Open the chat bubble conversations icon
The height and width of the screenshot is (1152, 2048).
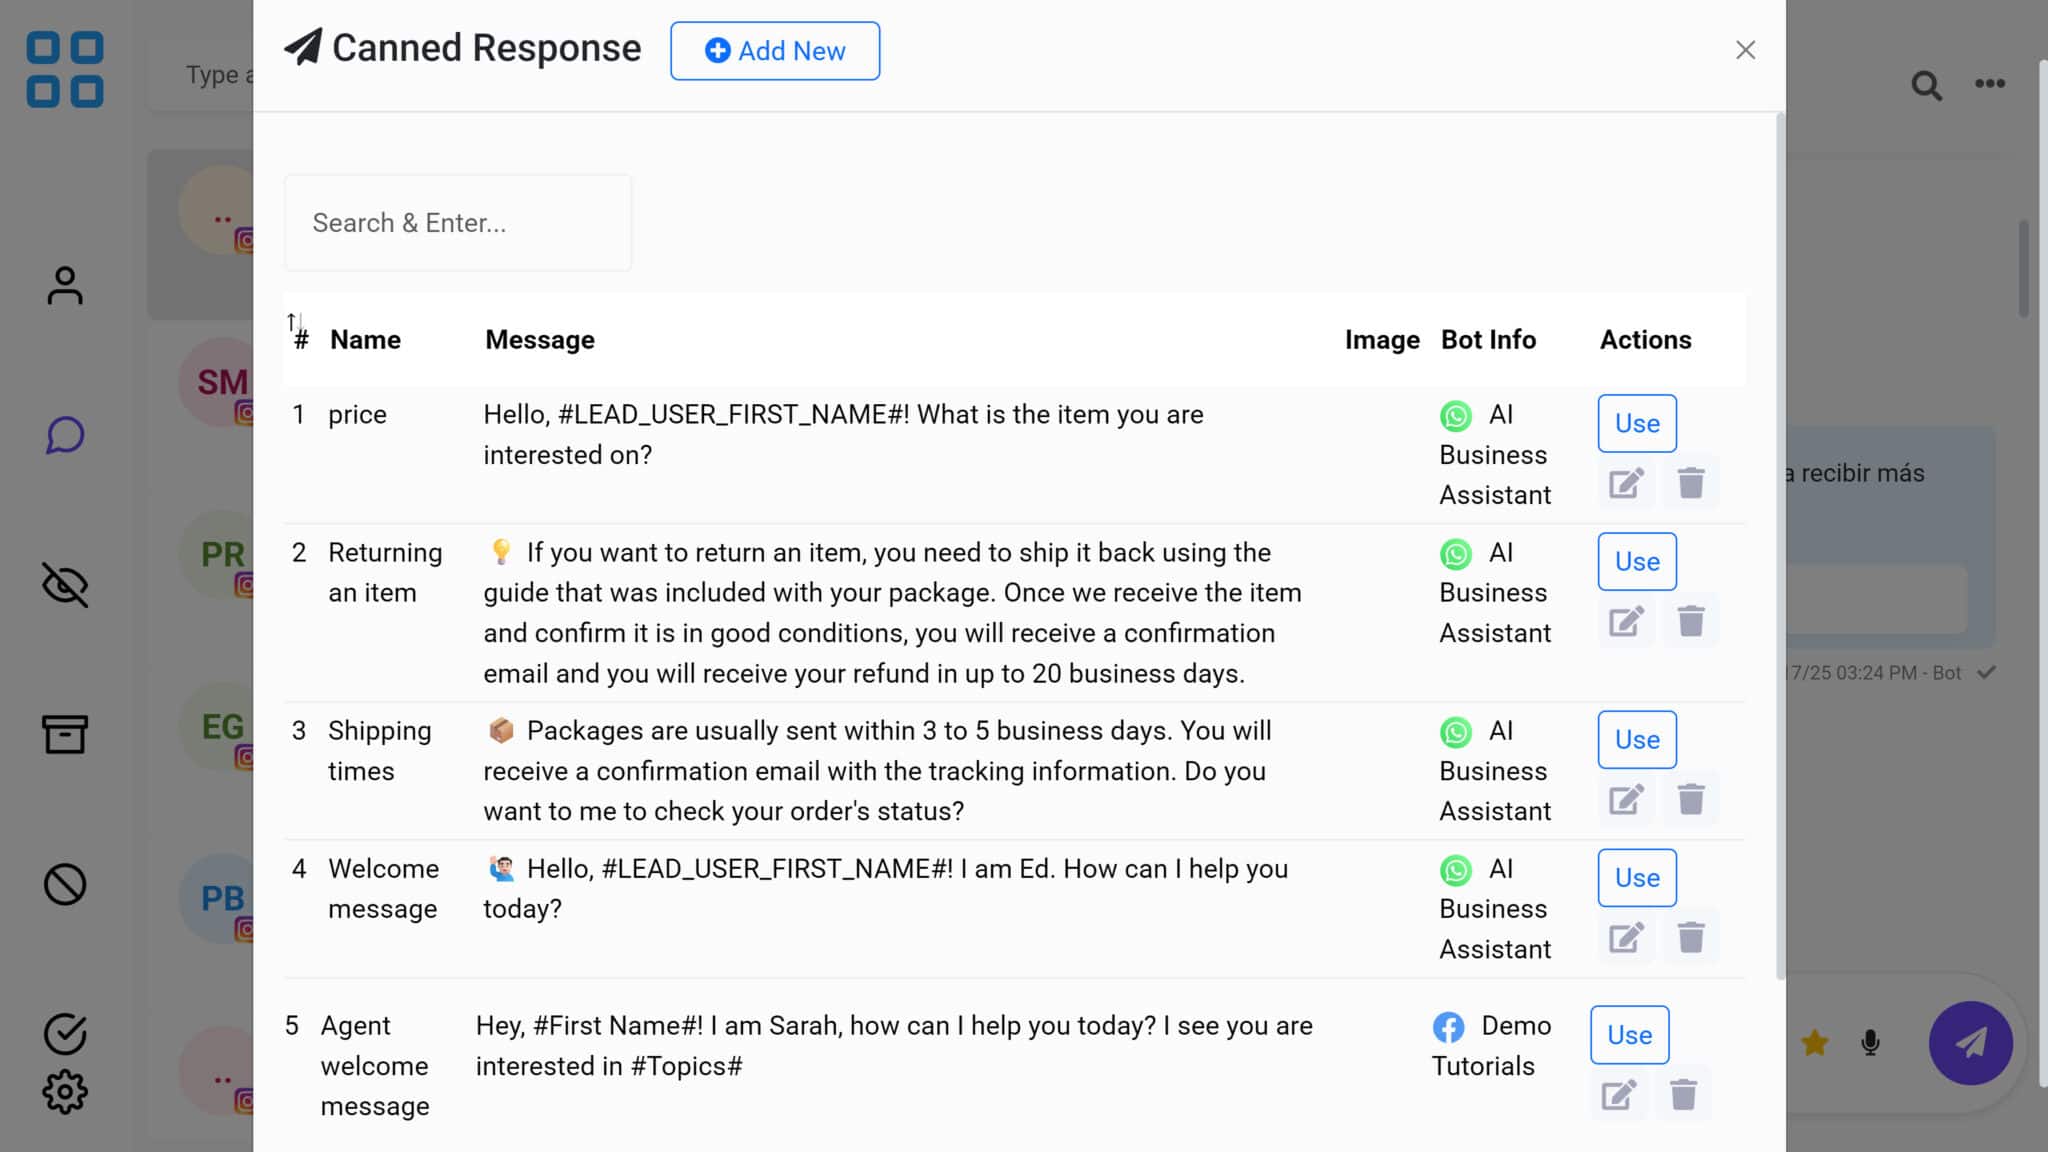pos(65,435)
